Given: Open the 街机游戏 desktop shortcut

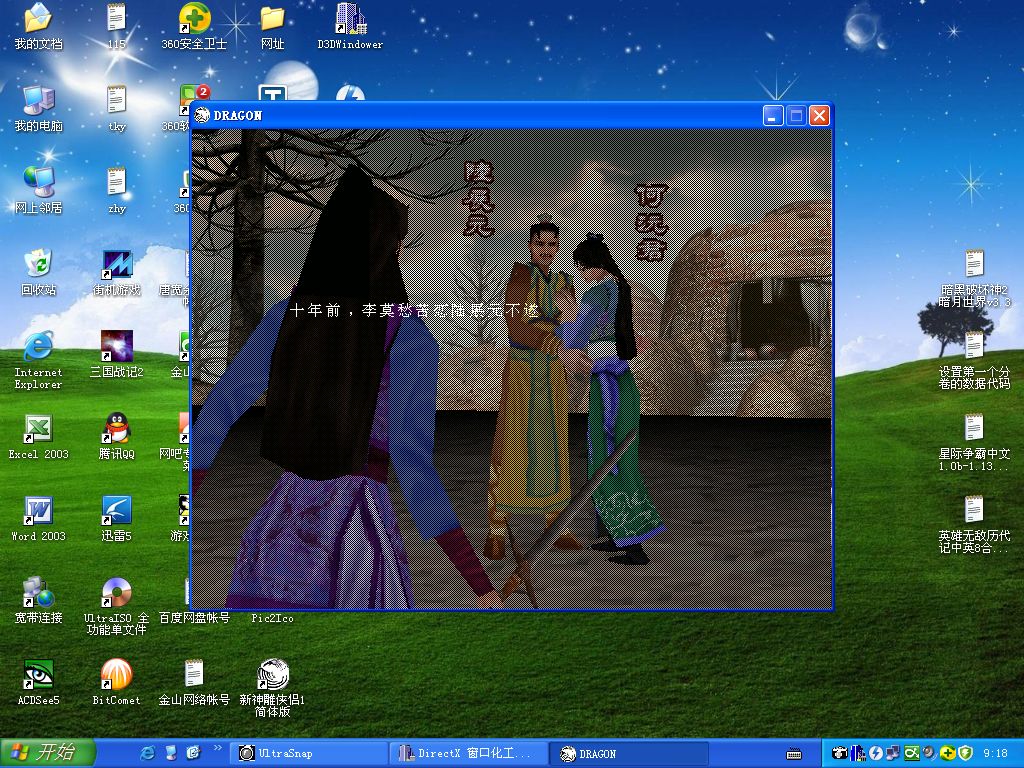Looking at the screenshot, I should [x=116, y=265].
